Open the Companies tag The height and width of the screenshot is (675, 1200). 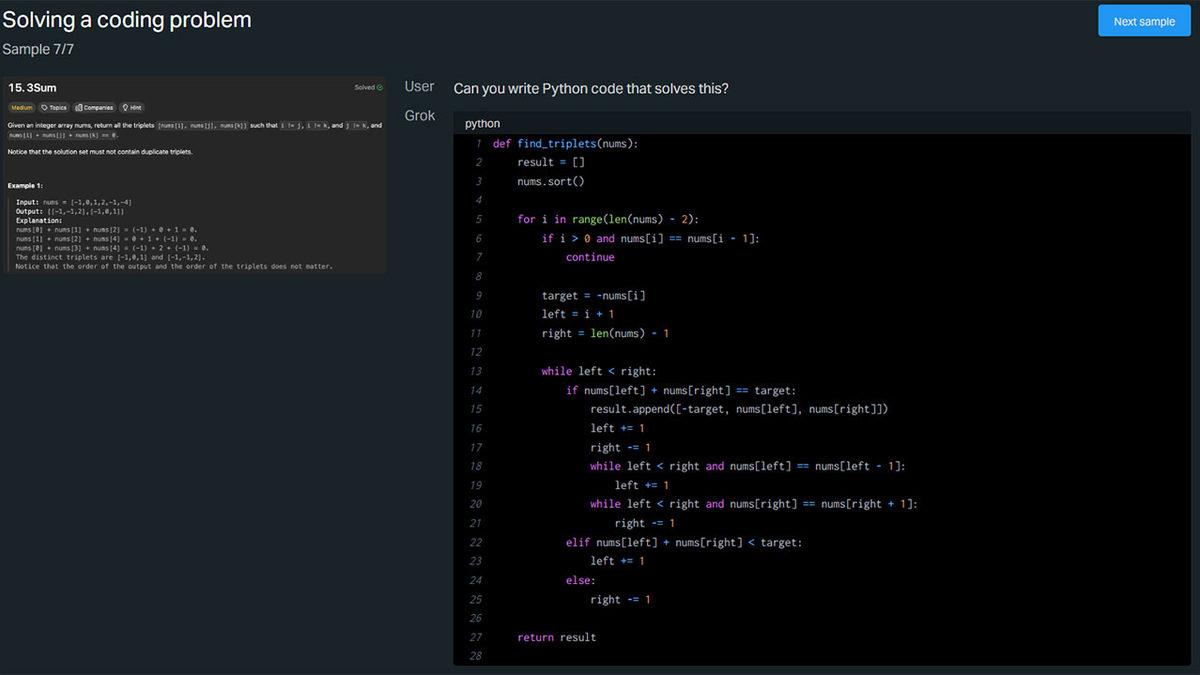click(x=94, y=107)
